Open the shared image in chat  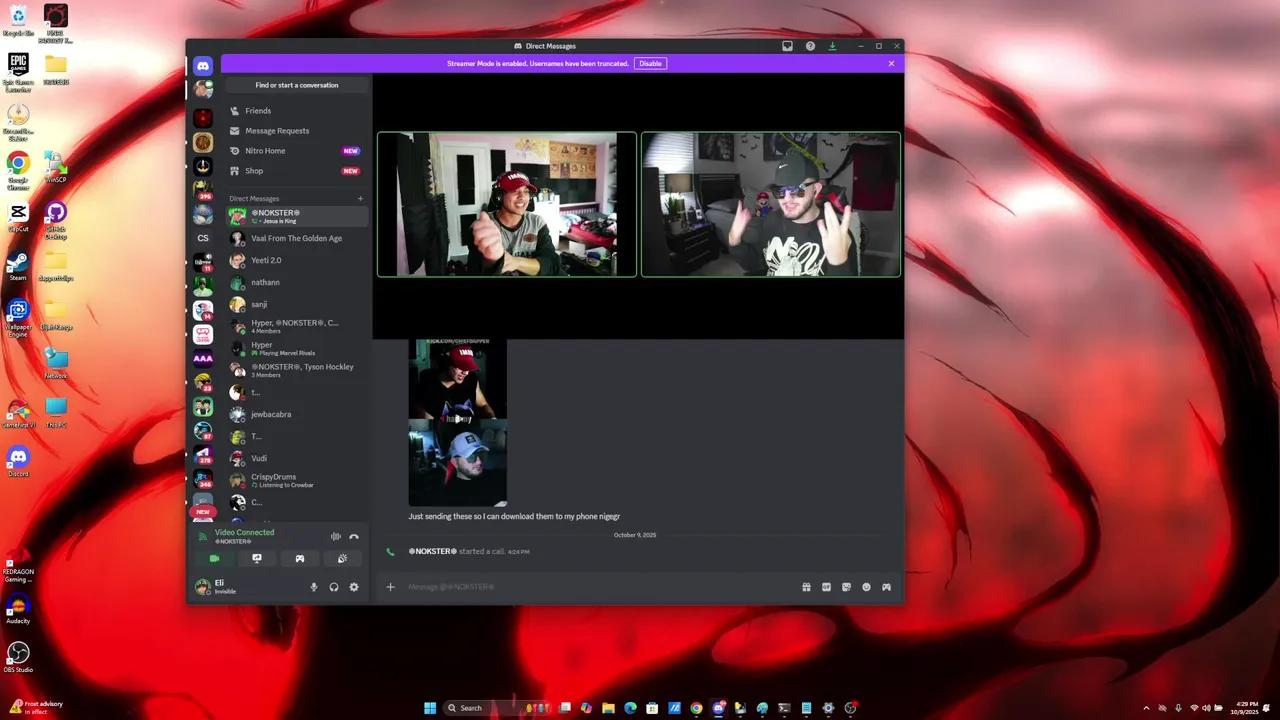[x=457, y=422]
